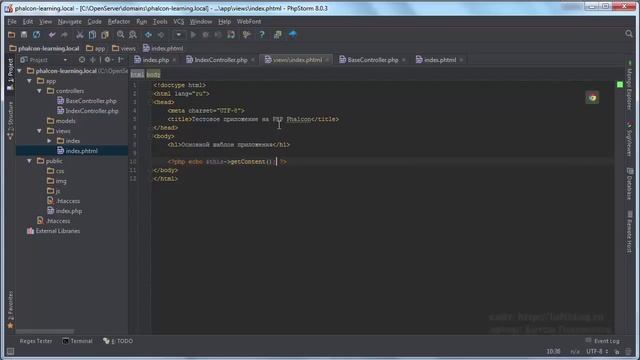Select External Libraries in the tree
The height and width of the screenshot is (360, 640).
[x=53, y=231]
